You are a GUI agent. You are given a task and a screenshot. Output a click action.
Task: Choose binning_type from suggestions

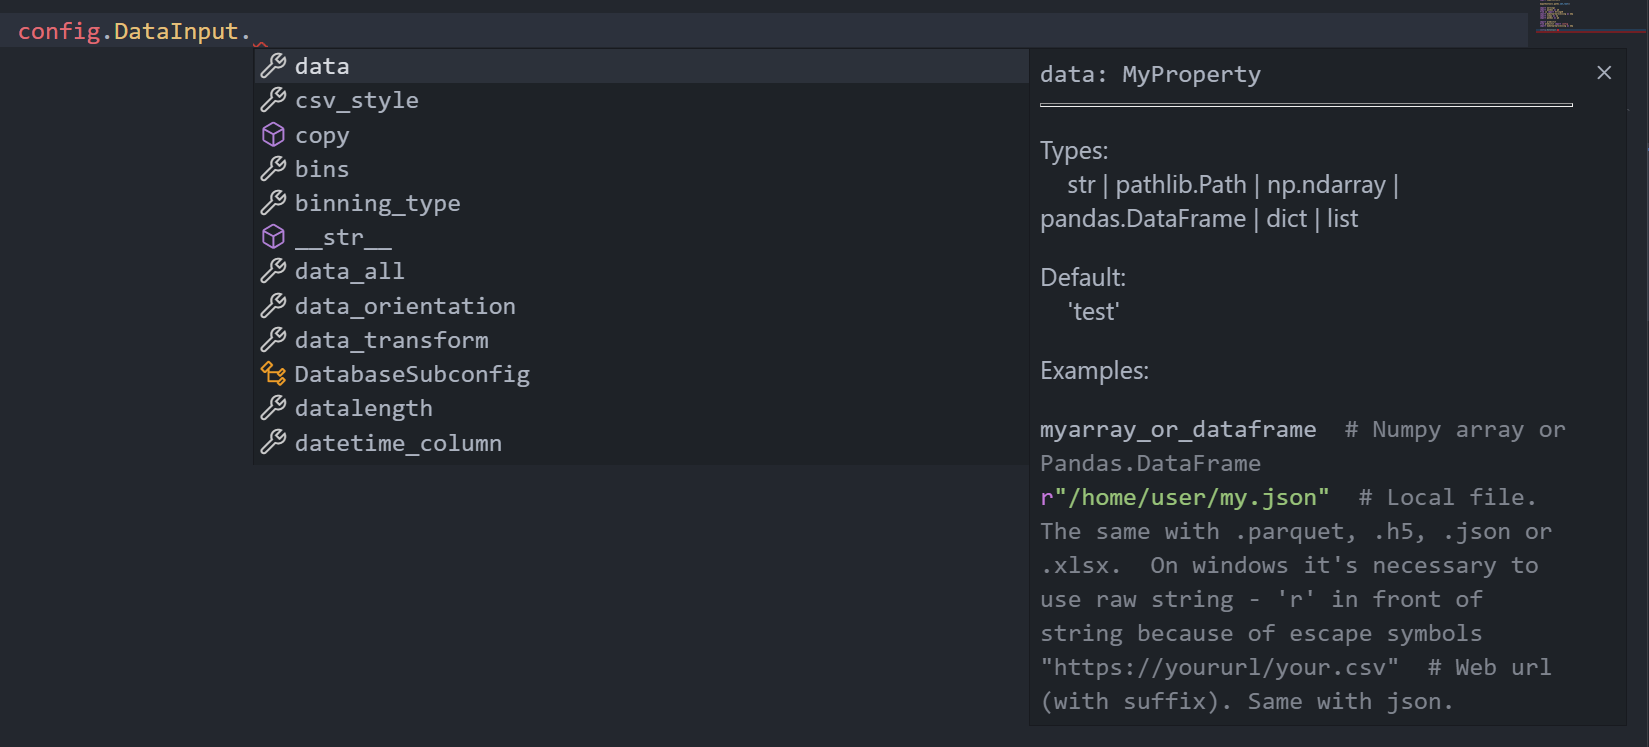pyautogui.click(x=641, y=203)
